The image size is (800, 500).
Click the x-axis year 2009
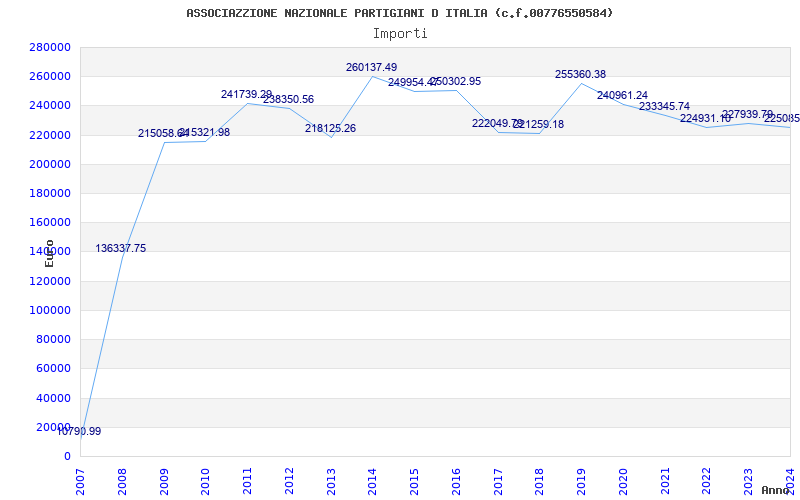164,482
